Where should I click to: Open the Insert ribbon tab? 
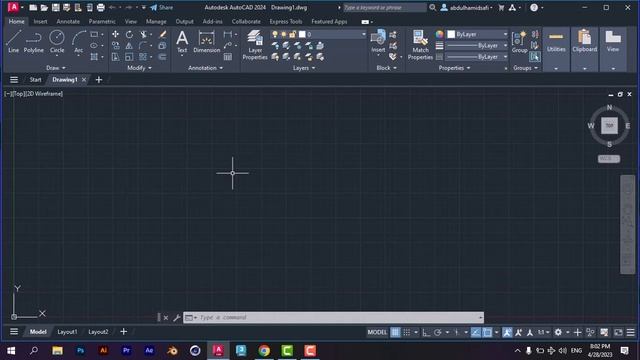pos(40,21)
